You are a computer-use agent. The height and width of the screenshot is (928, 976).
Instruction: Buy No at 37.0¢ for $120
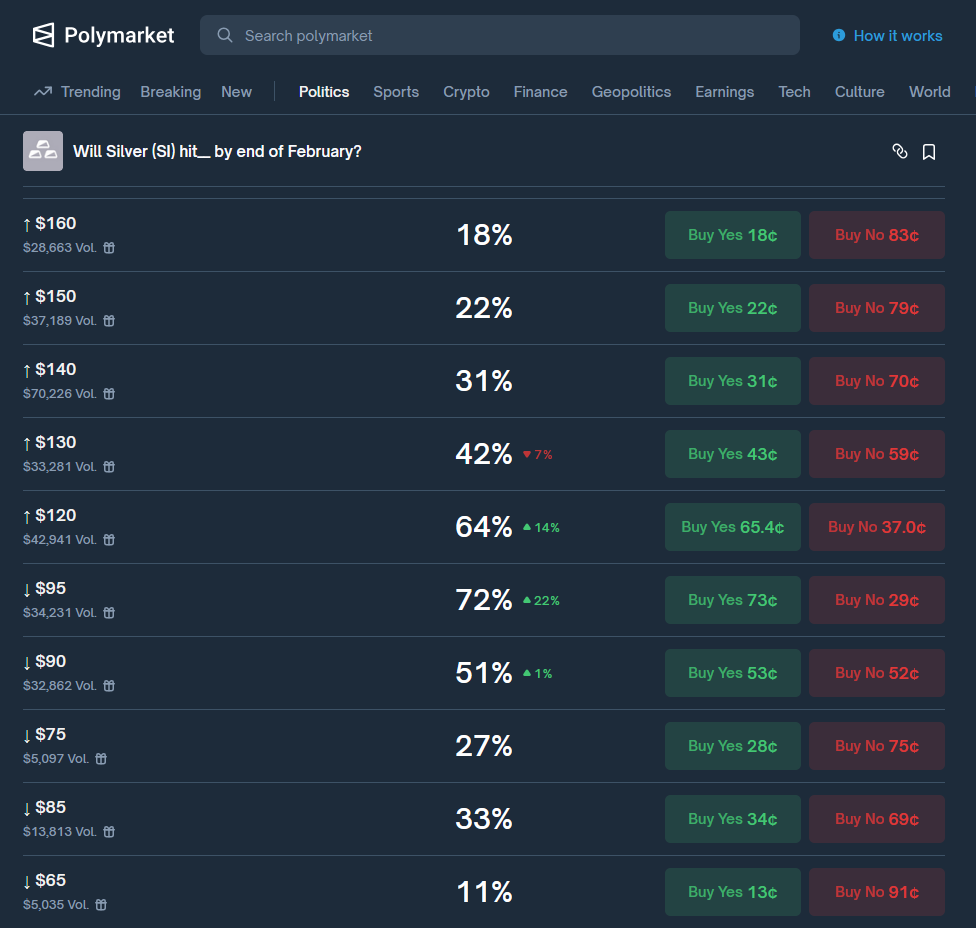pyautogui.click(x=876, y=527)
